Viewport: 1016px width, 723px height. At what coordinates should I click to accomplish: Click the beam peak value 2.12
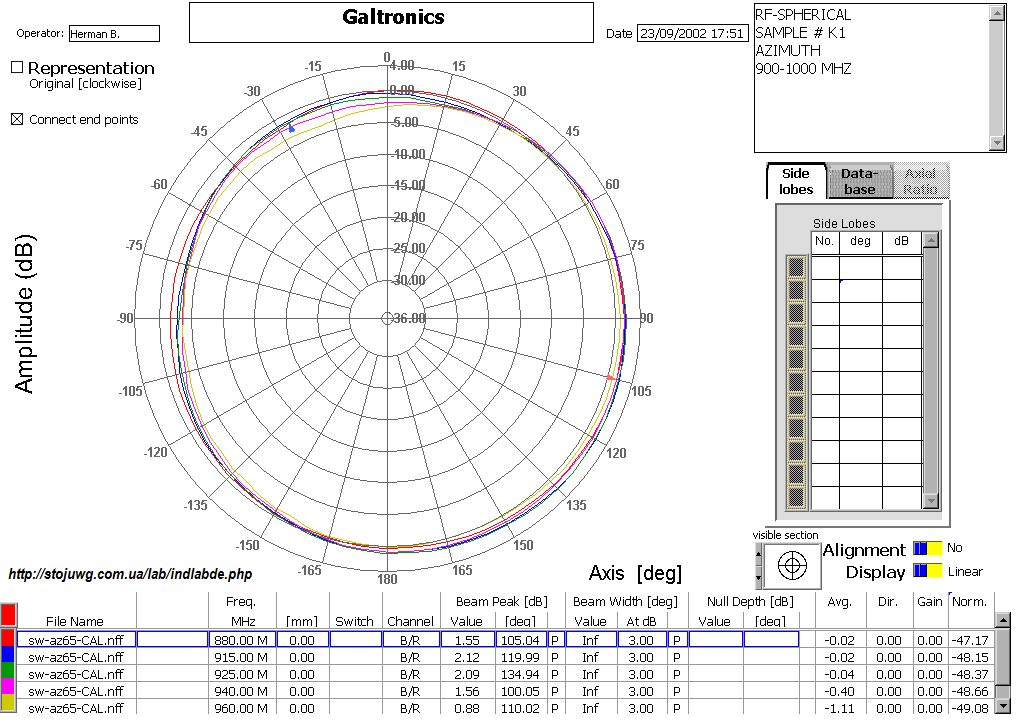[467, 657]
